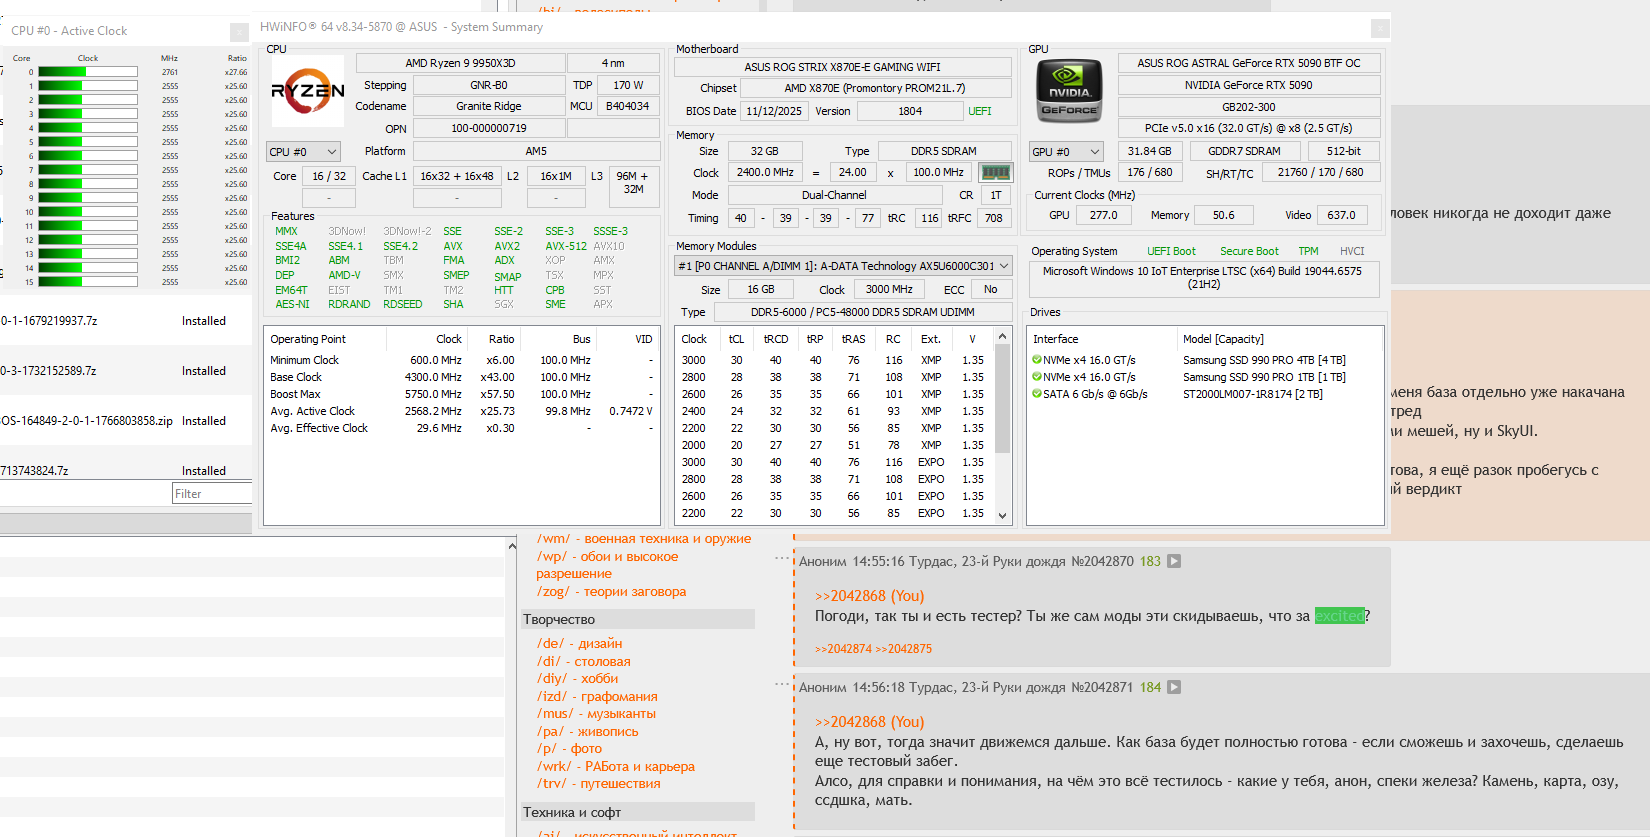This screenshot has height=837, width=1650.
Task: Click the Video clock value 637.0
Action: (1341, 215)
